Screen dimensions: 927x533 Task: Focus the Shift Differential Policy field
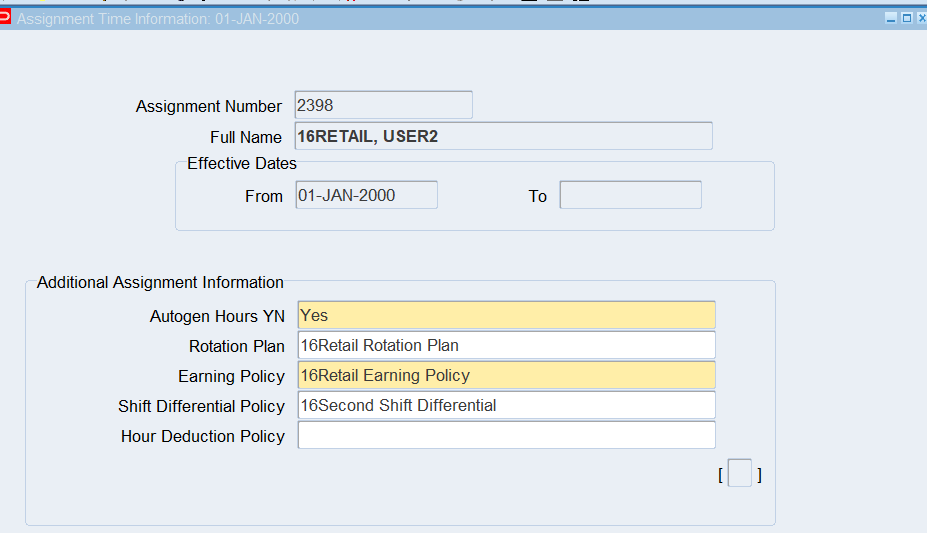[x=506, y=405]
